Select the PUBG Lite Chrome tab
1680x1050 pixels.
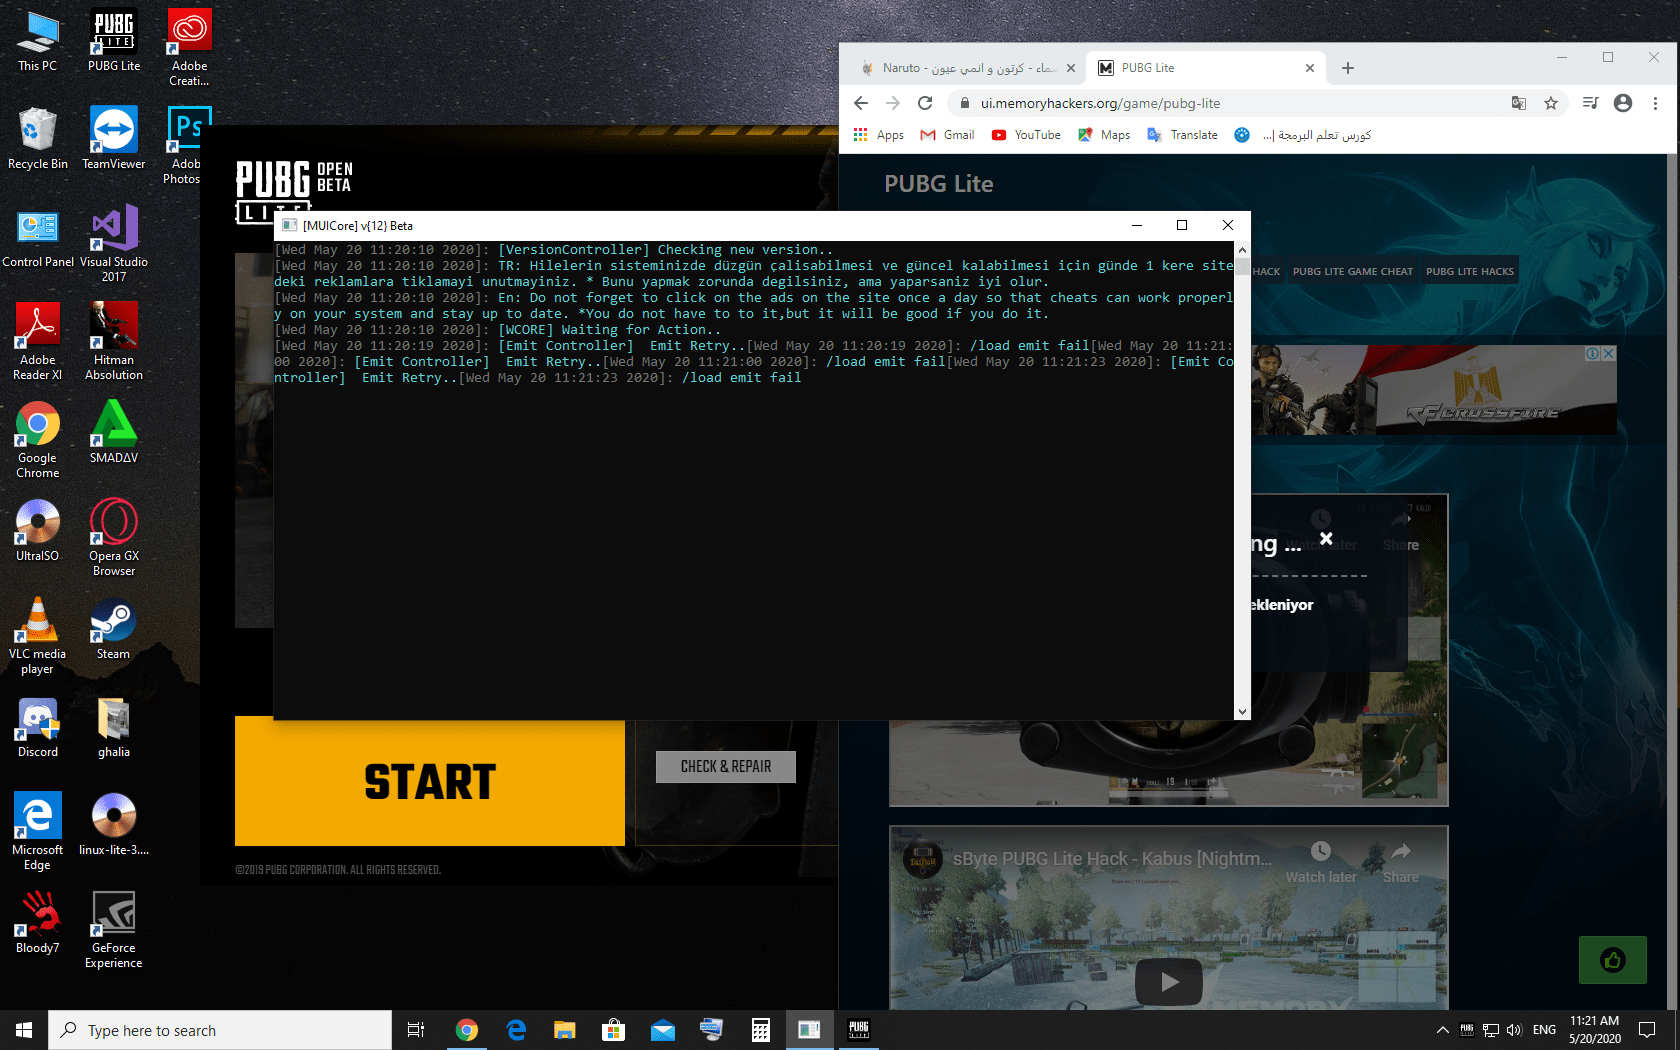(x=1205, y=68)
